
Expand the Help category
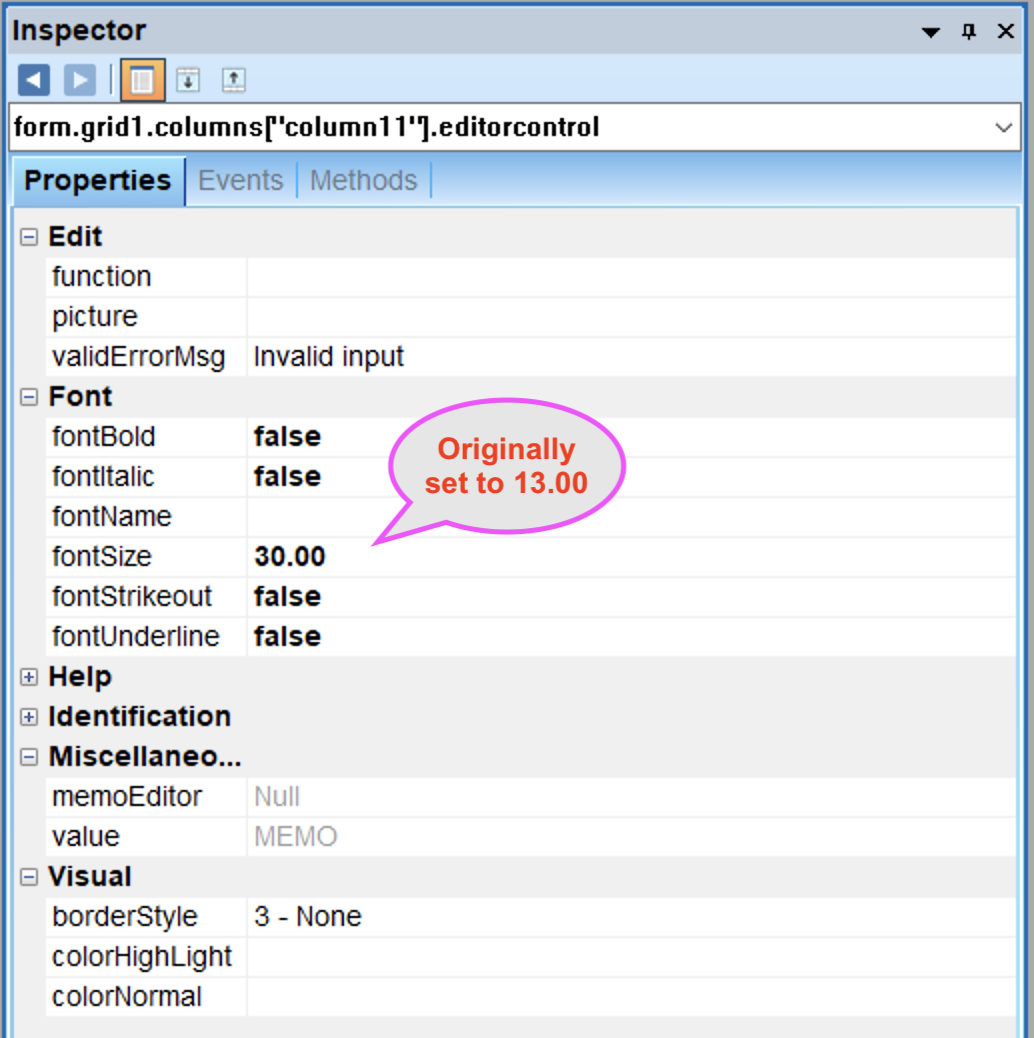point(29,677)
